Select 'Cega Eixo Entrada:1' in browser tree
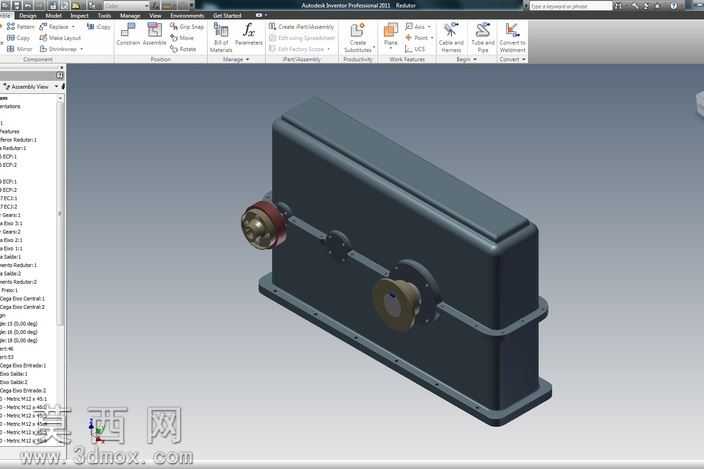 point(23,365)
